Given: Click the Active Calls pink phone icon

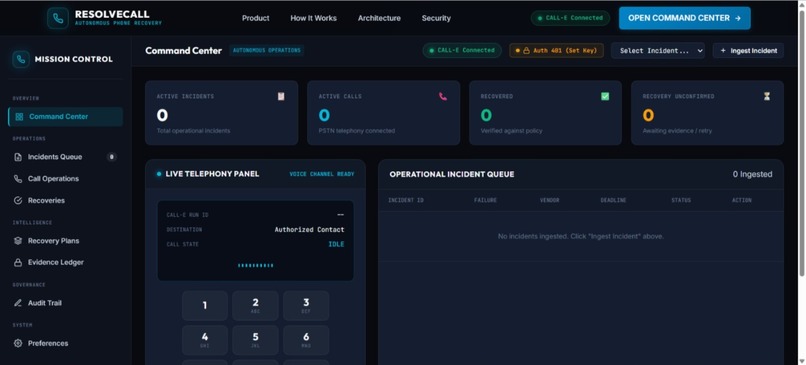Looking at the screenshot, I should 443,96.
